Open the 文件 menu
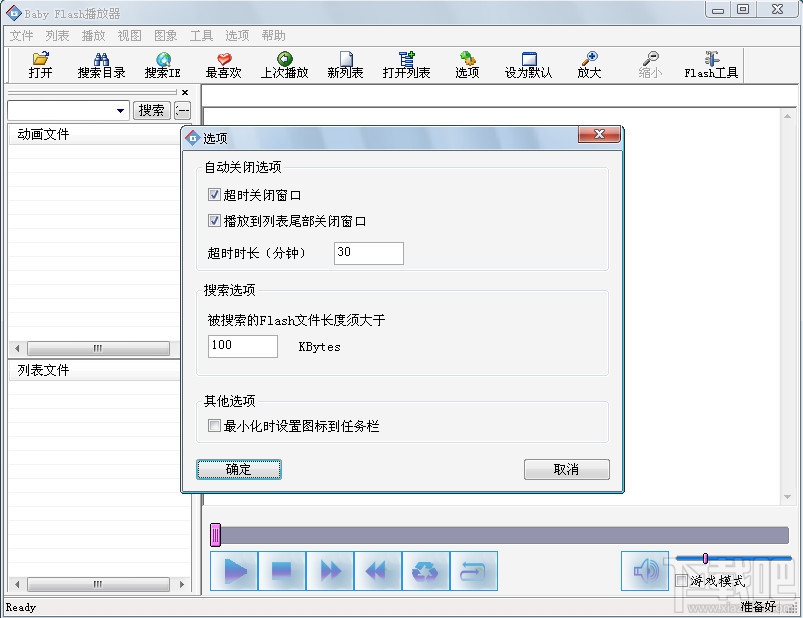The height and width of the screenshot is (618, 803). click(21, 35)
